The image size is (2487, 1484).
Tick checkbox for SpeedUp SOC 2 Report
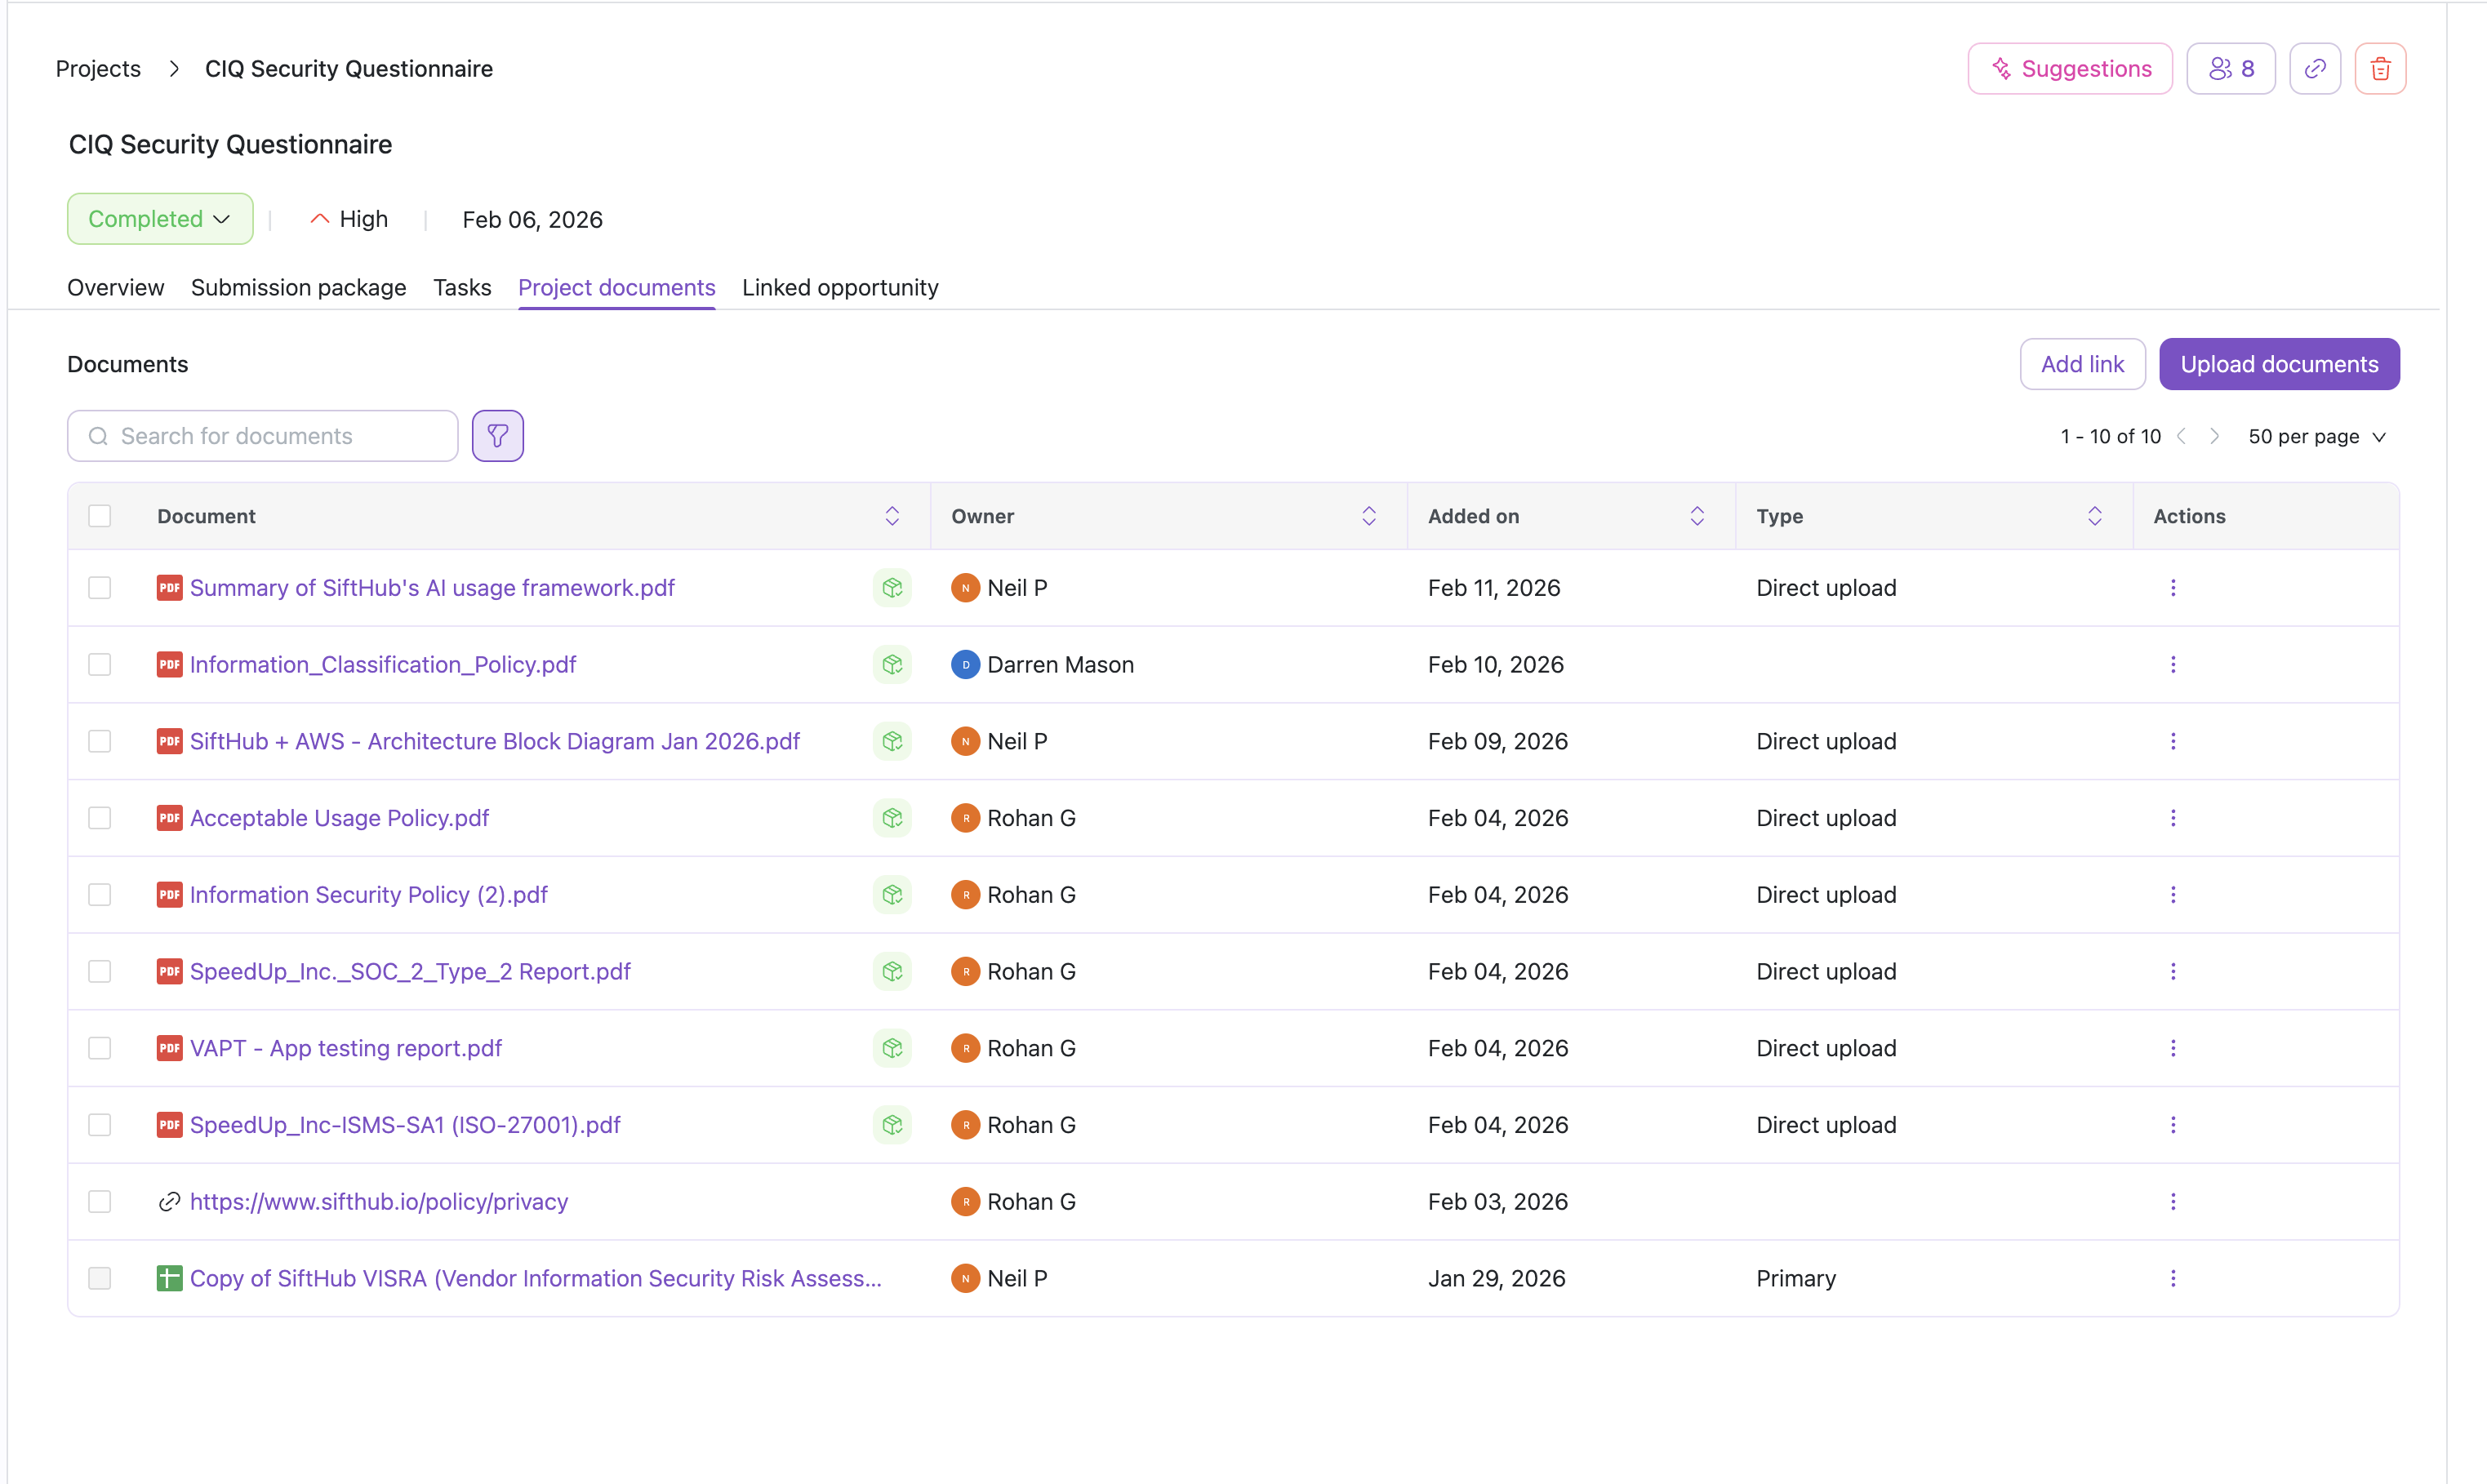[x=99, y=972]
